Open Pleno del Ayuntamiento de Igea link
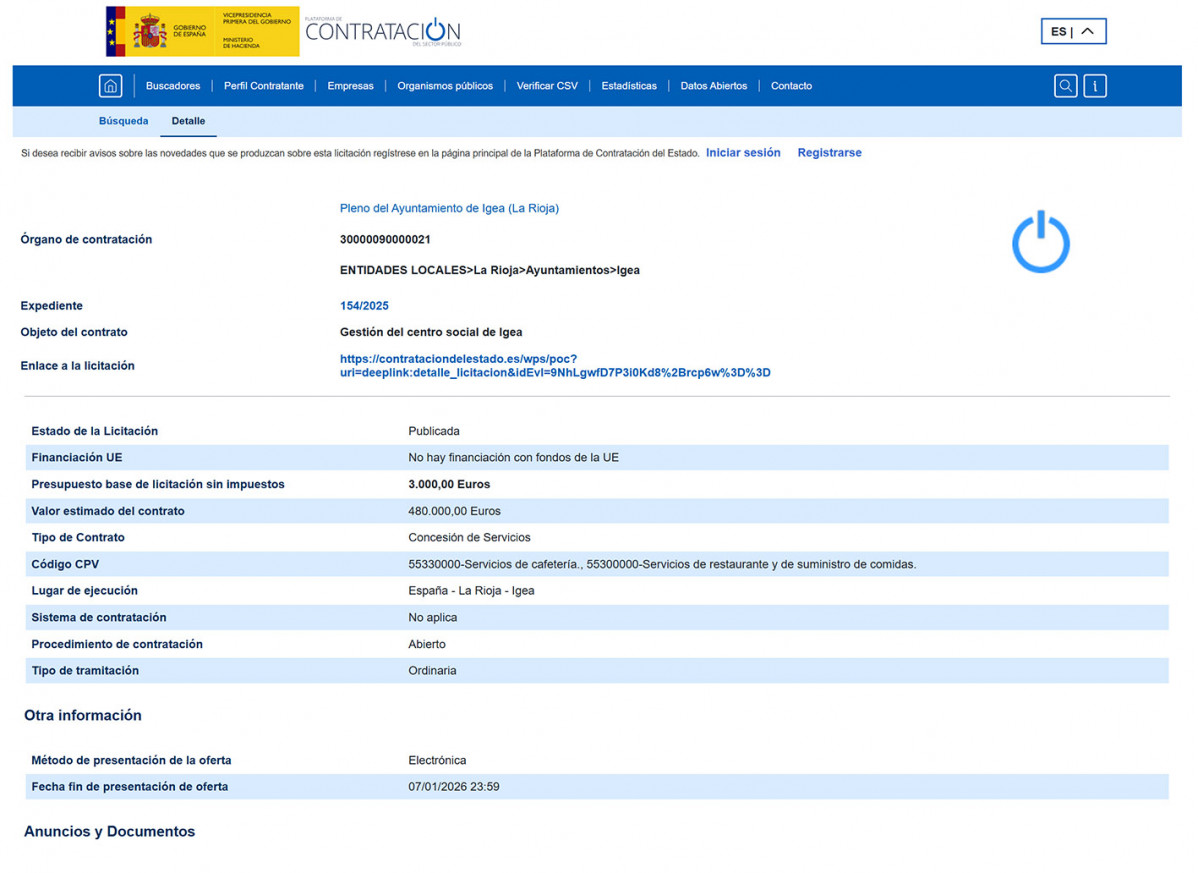 [x=449, y=208]
